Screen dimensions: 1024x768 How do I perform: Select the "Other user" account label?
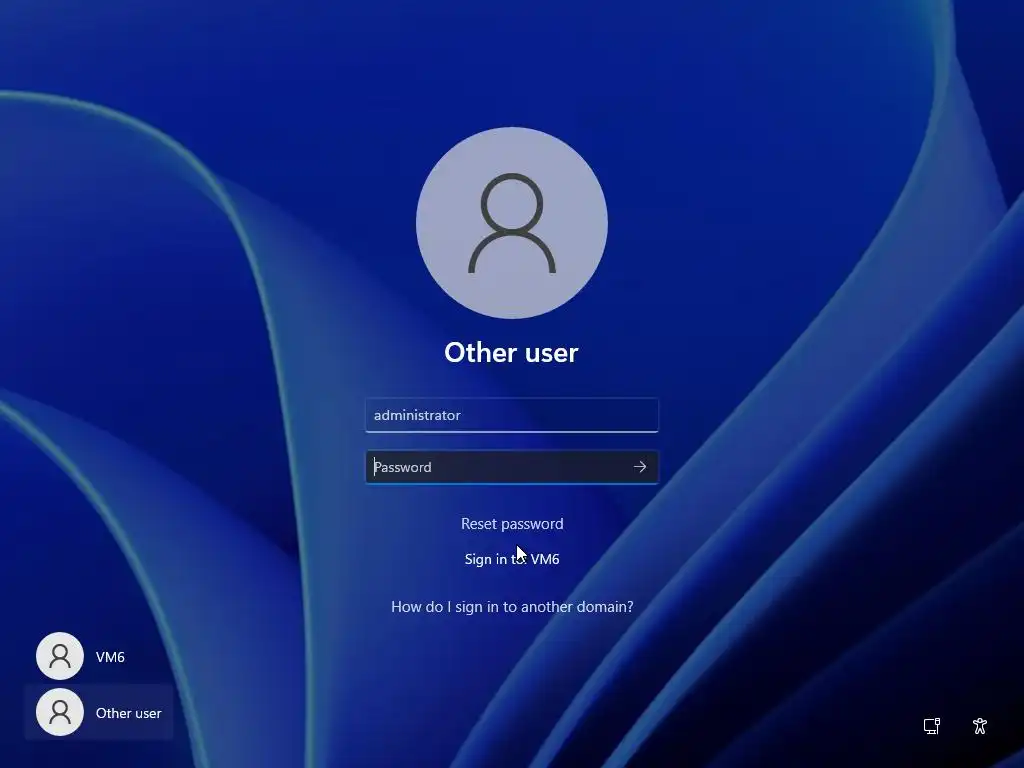click(129, 713)
